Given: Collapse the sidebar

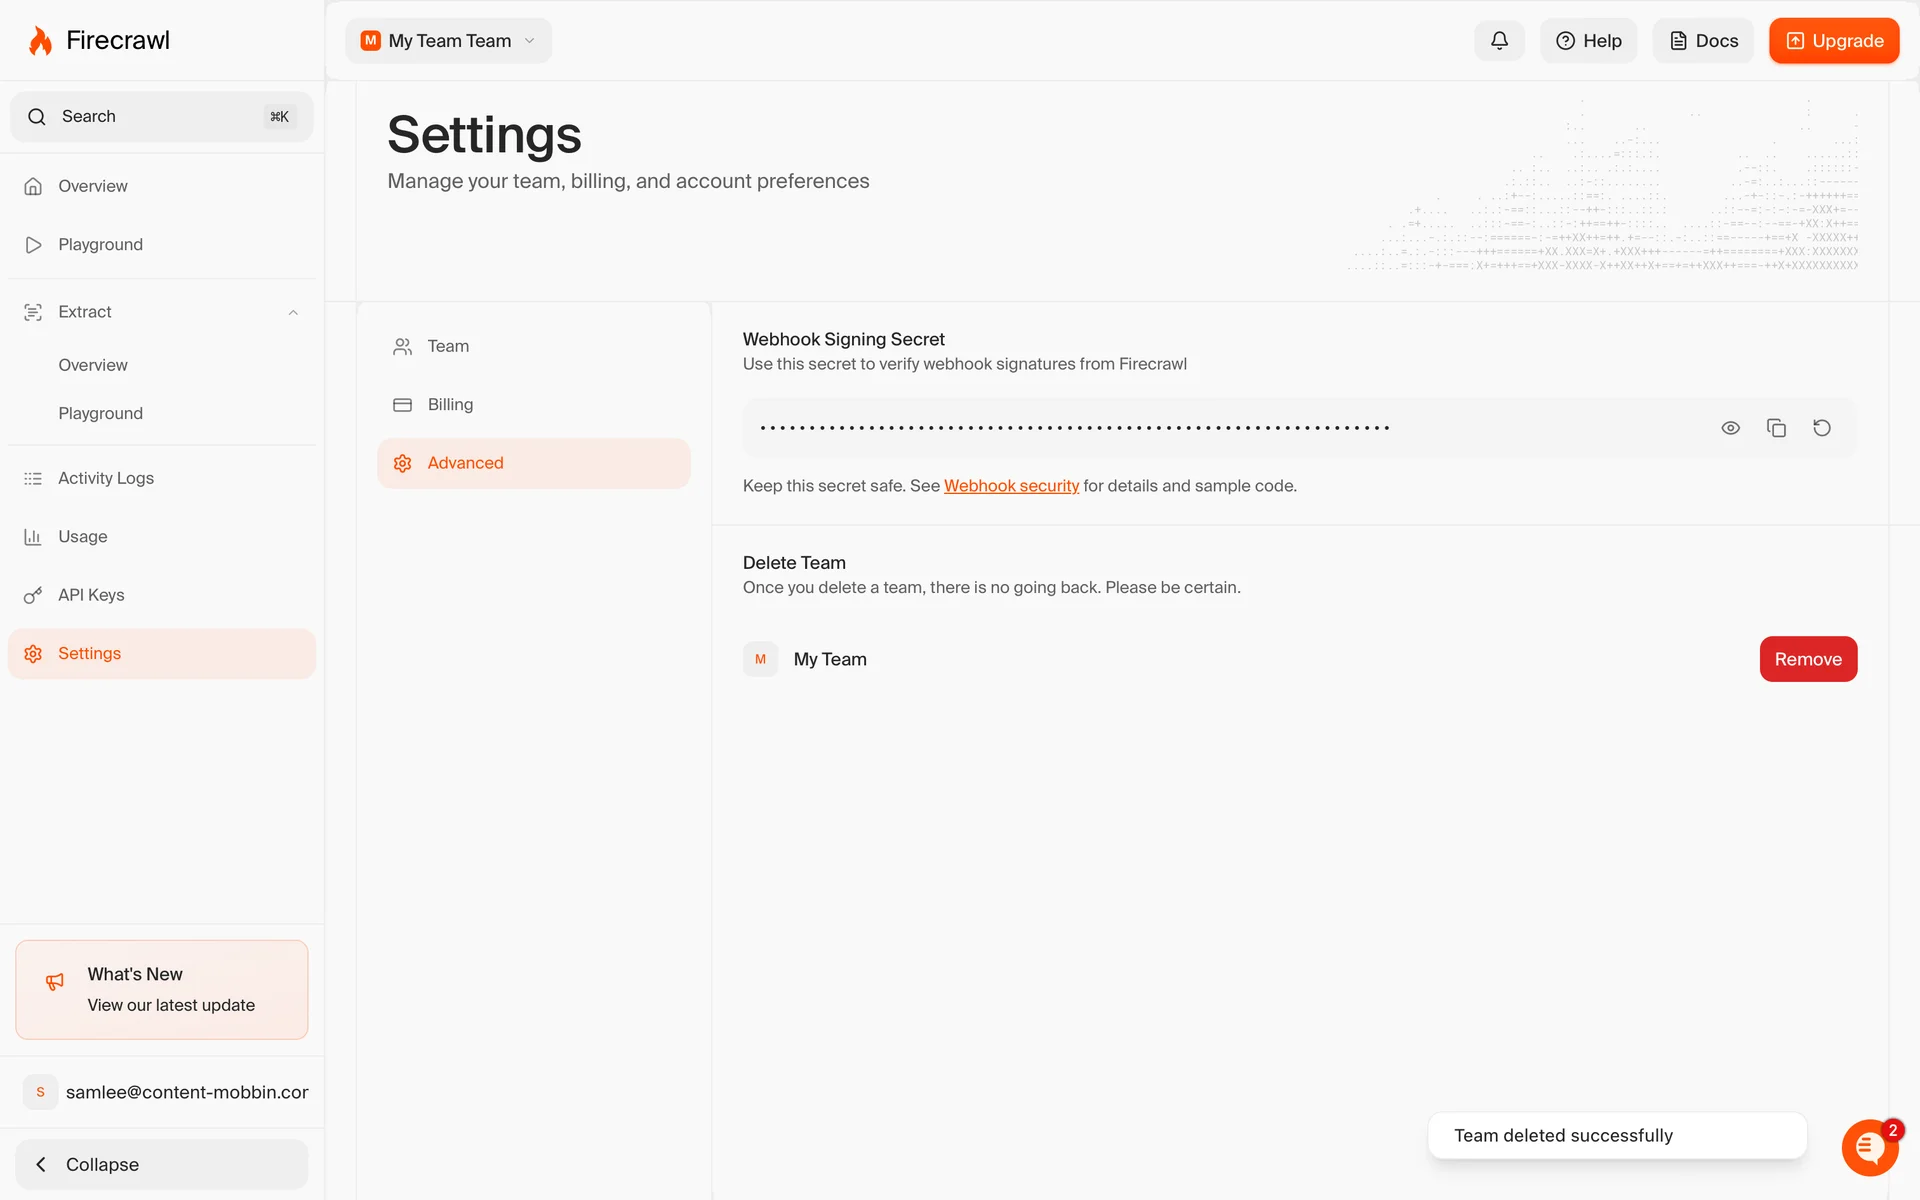Looking at the screenshot, I should pyautogui.click(x=162, y=1164).
